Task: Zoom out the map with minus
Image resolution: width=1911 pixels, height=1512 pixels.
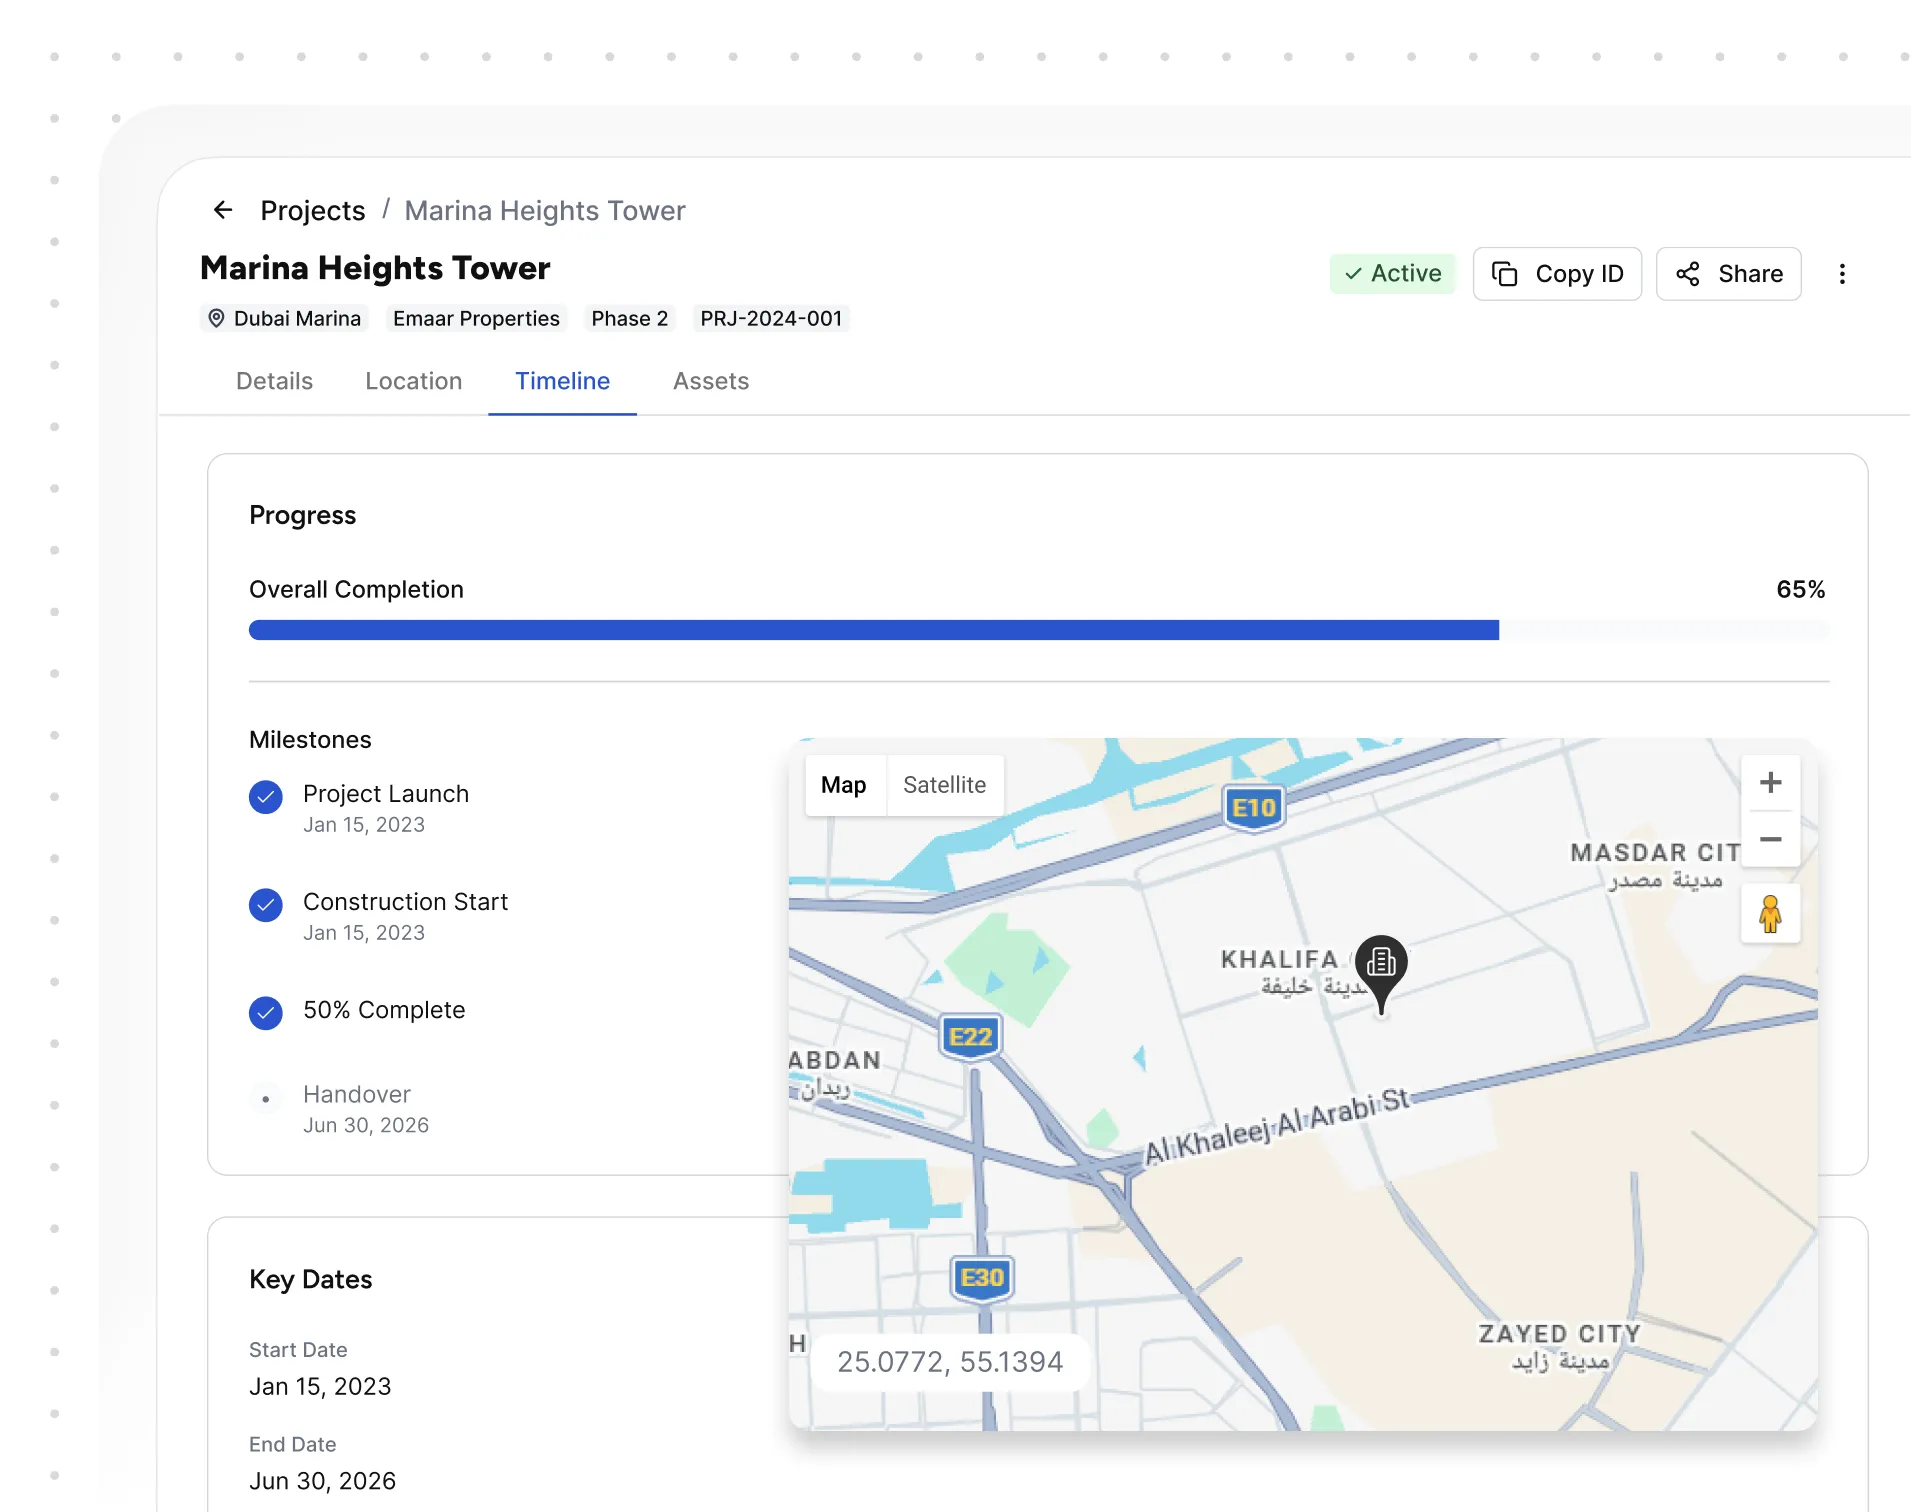Action: click(x=1770, y=840)
